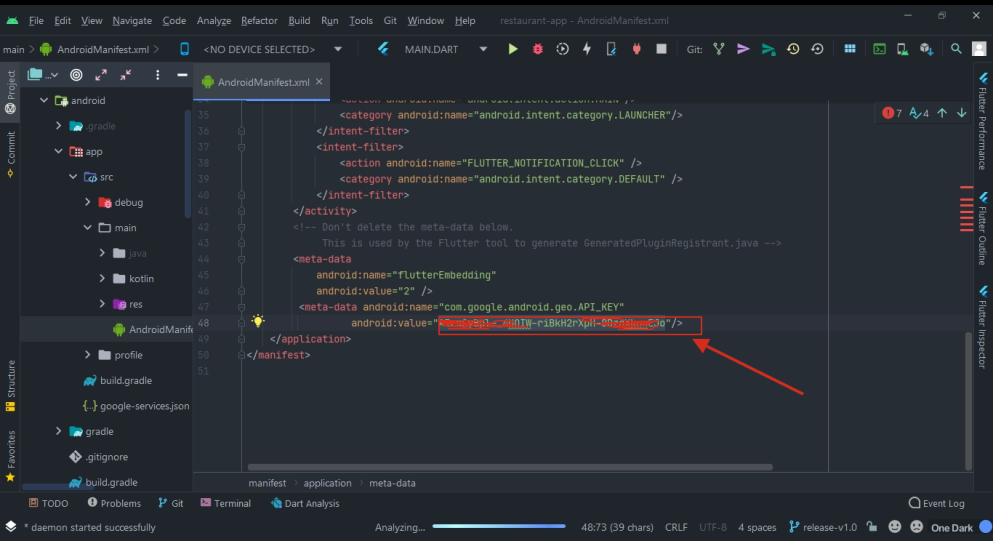
Task: Run the app with the green play button
Action: [512, 49]
